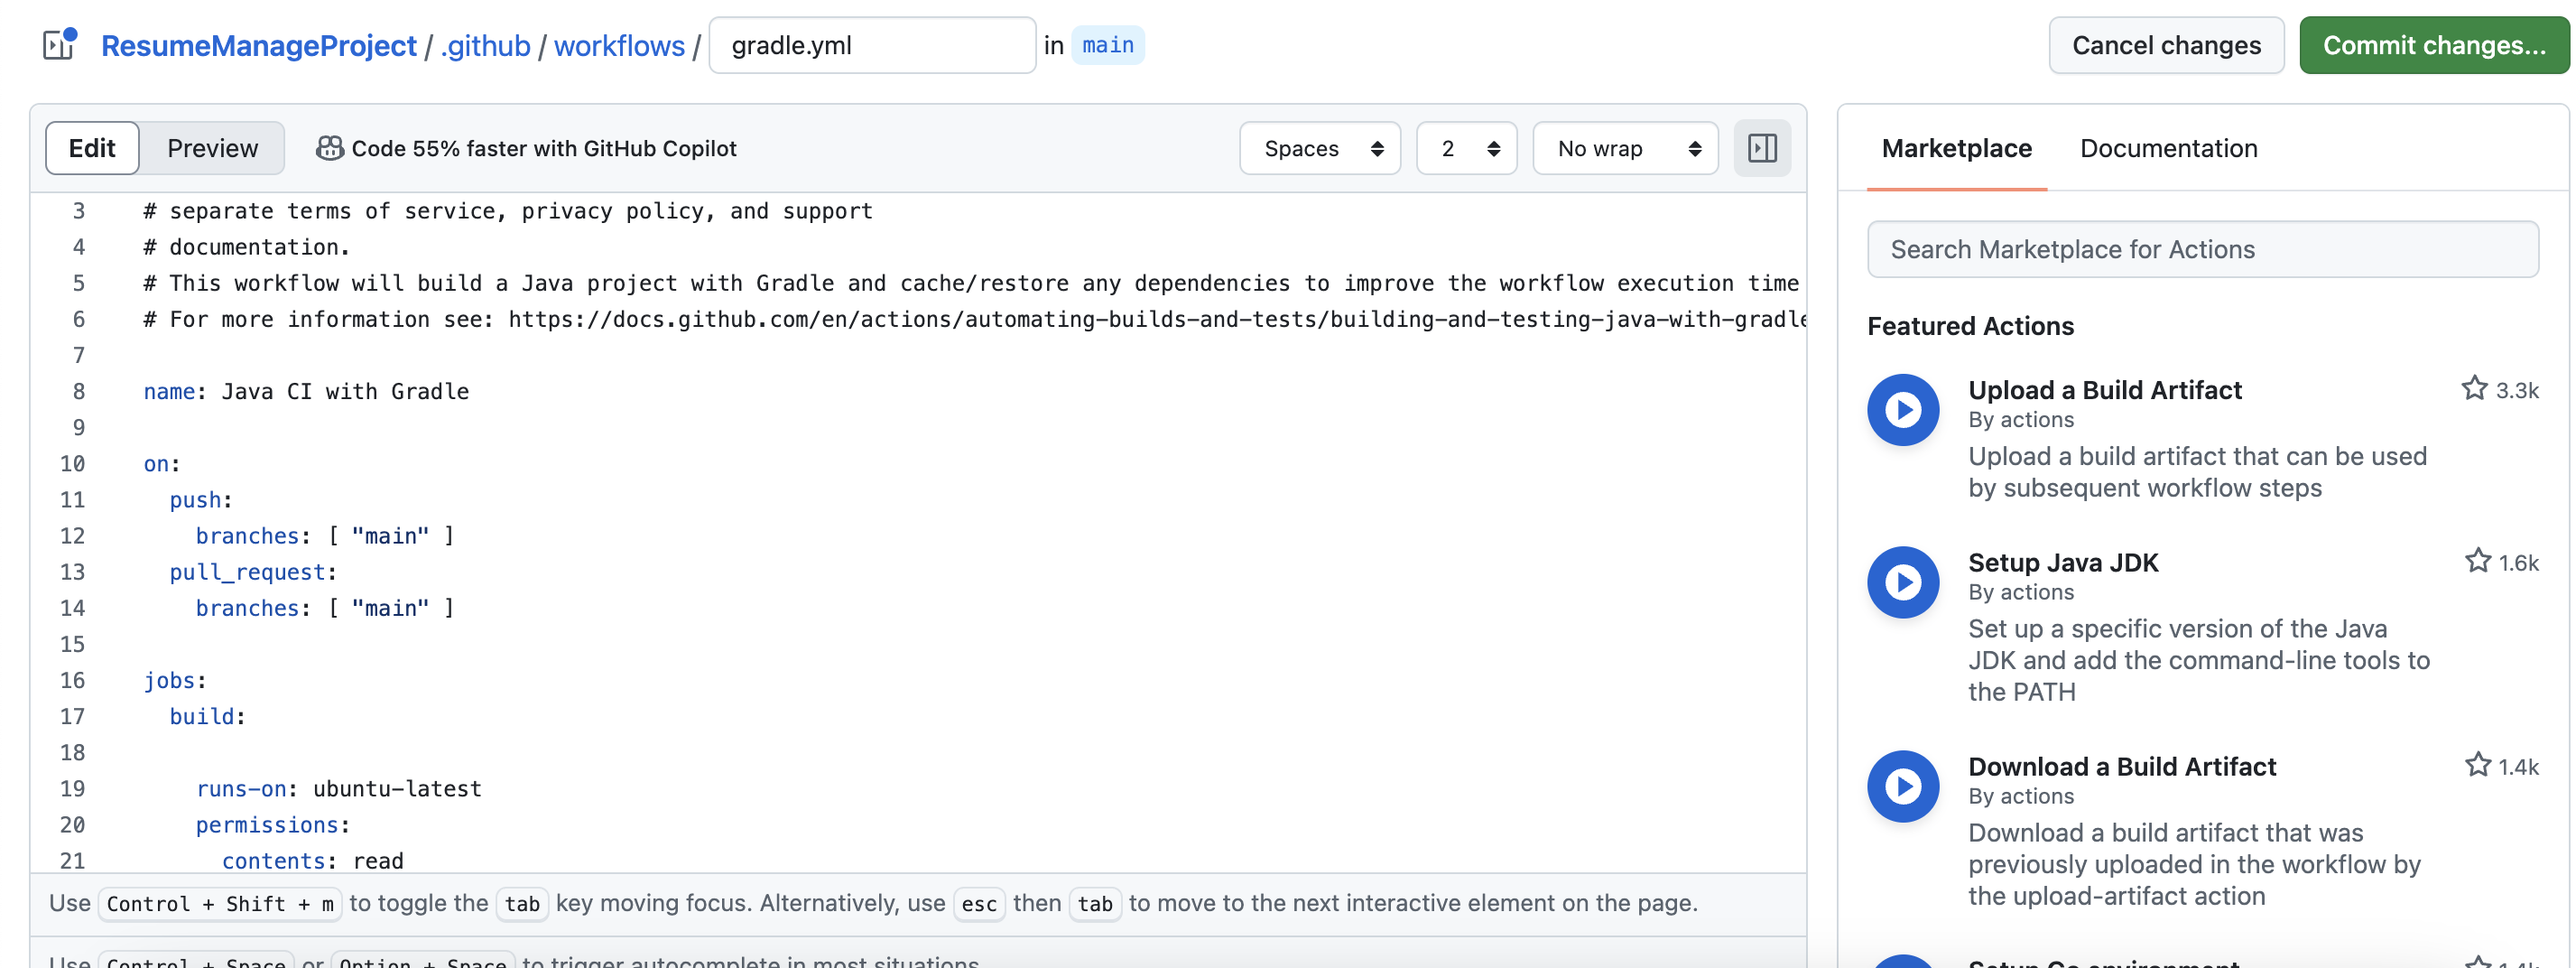This screenshot has height=968, width=2576.
Task: Click the Upload a Build Artifact play icon
Action: (x=1902, y=410)
